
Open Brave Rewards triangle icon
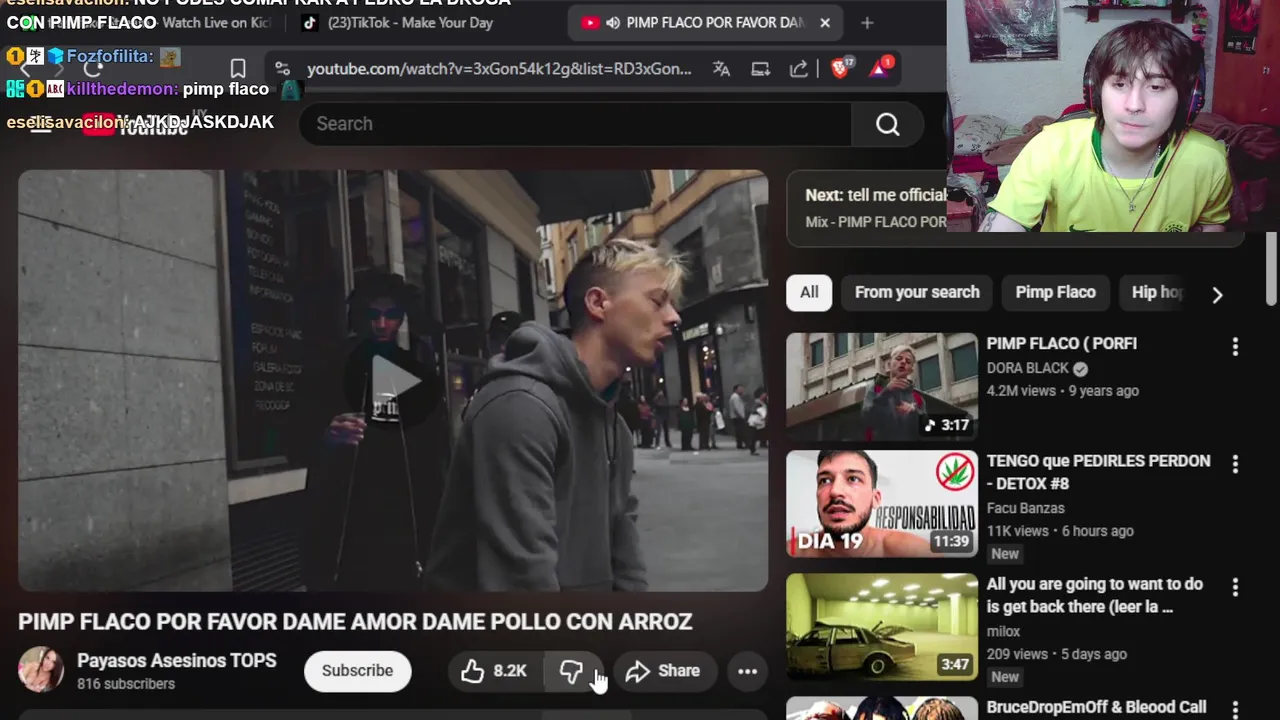coord(880,68)
